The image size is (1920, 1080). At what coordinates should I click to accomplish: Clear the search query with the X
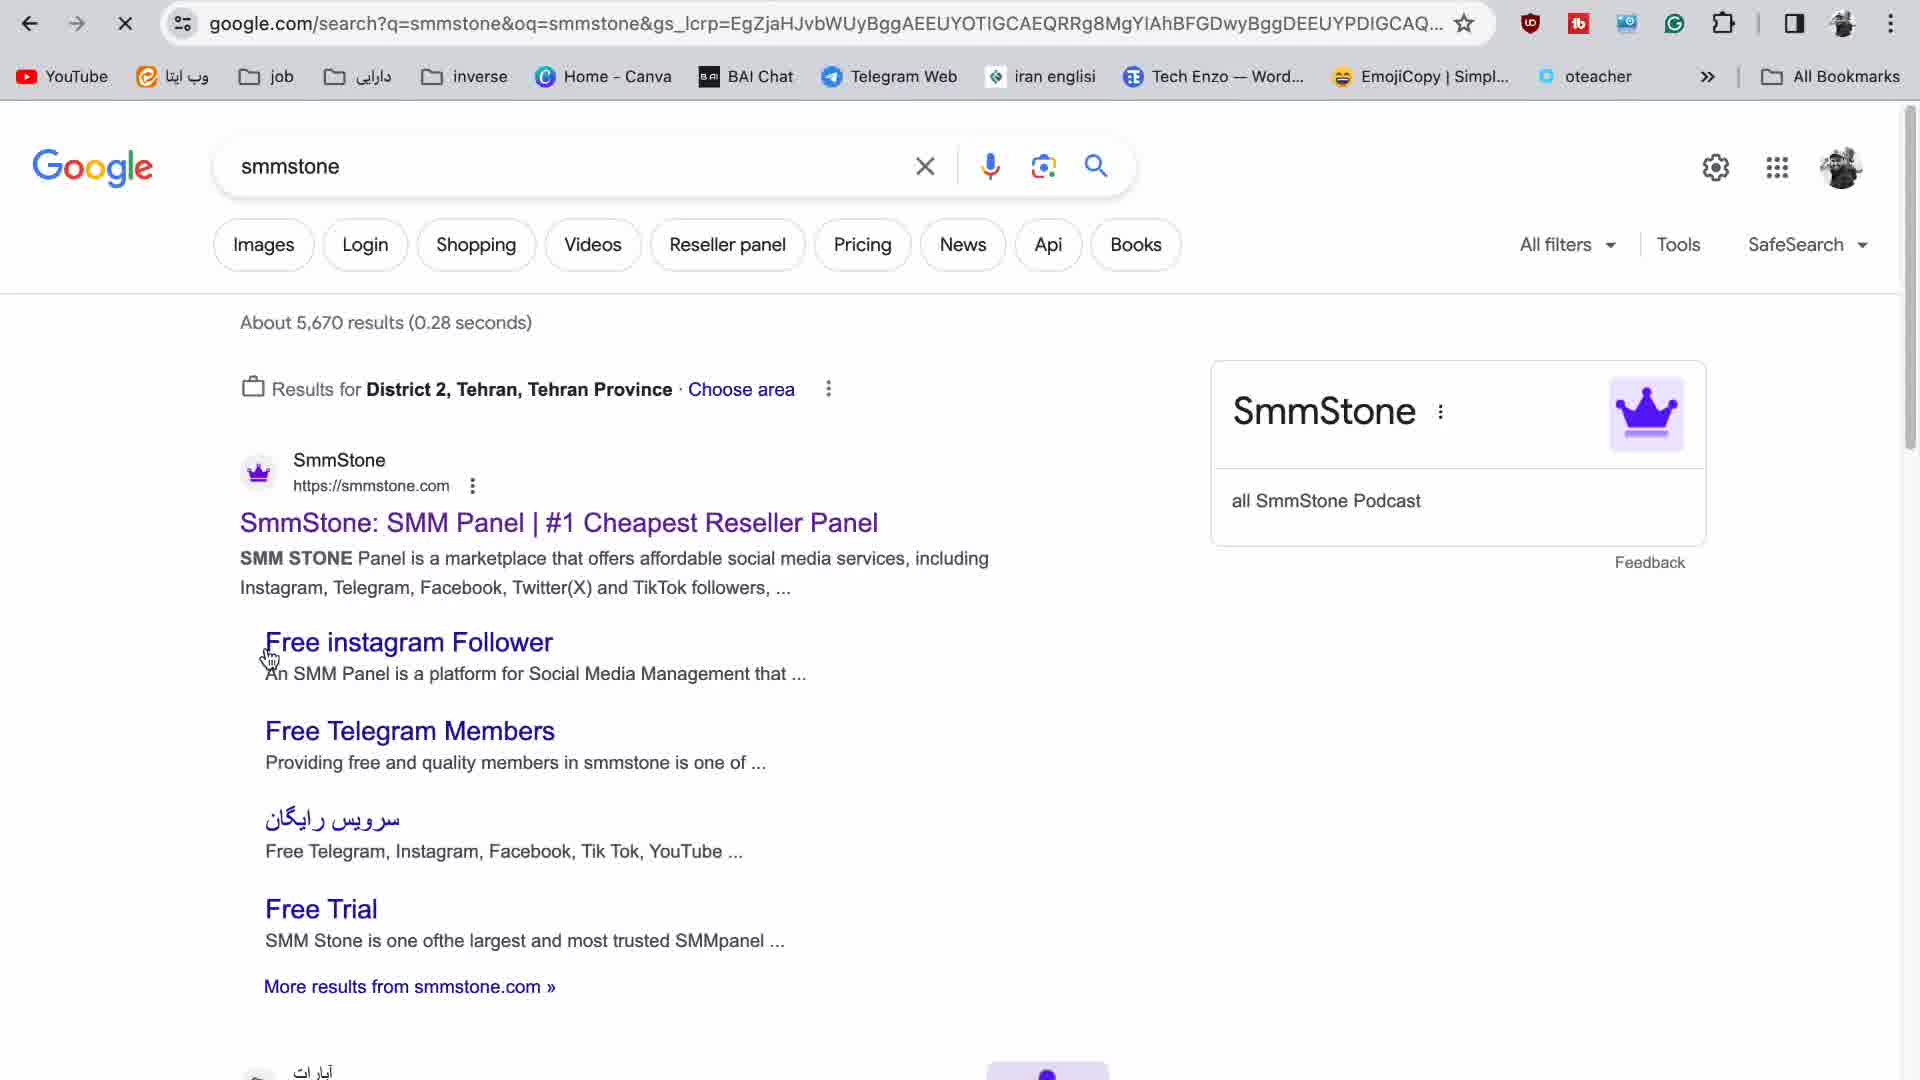[925, 166]
